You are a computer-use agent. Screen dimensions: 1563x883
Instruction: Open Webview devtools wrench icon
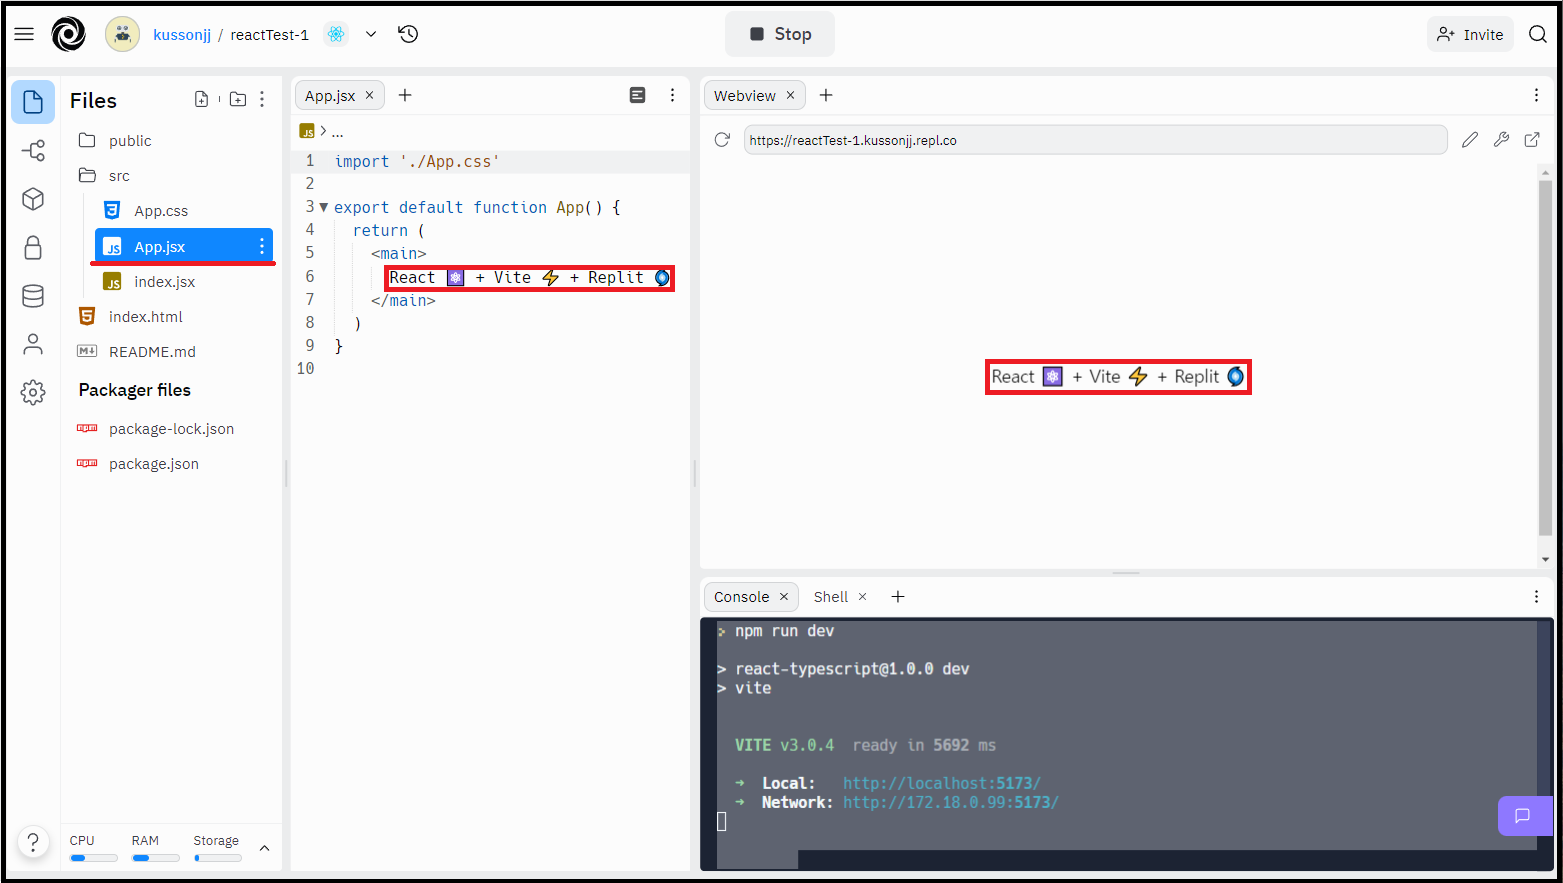tap(1501, 140)
